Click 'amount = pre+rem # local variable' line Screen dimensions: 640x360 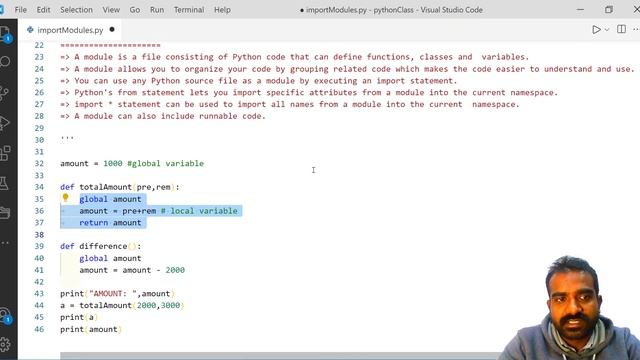pos(158,211)
